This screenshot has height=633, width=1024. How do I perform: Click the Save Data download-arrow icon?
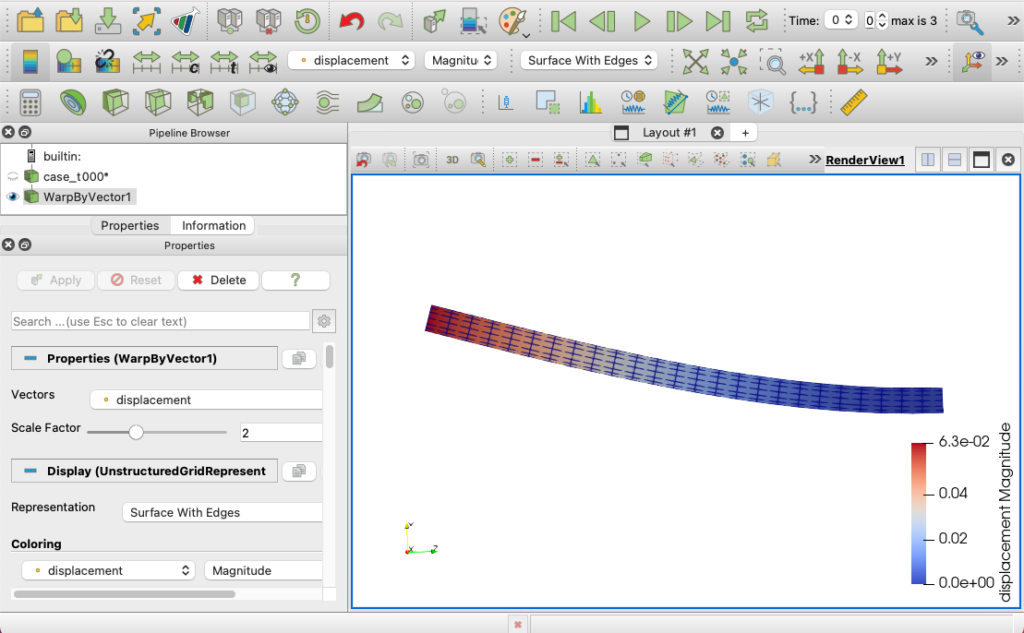(108, 21)
